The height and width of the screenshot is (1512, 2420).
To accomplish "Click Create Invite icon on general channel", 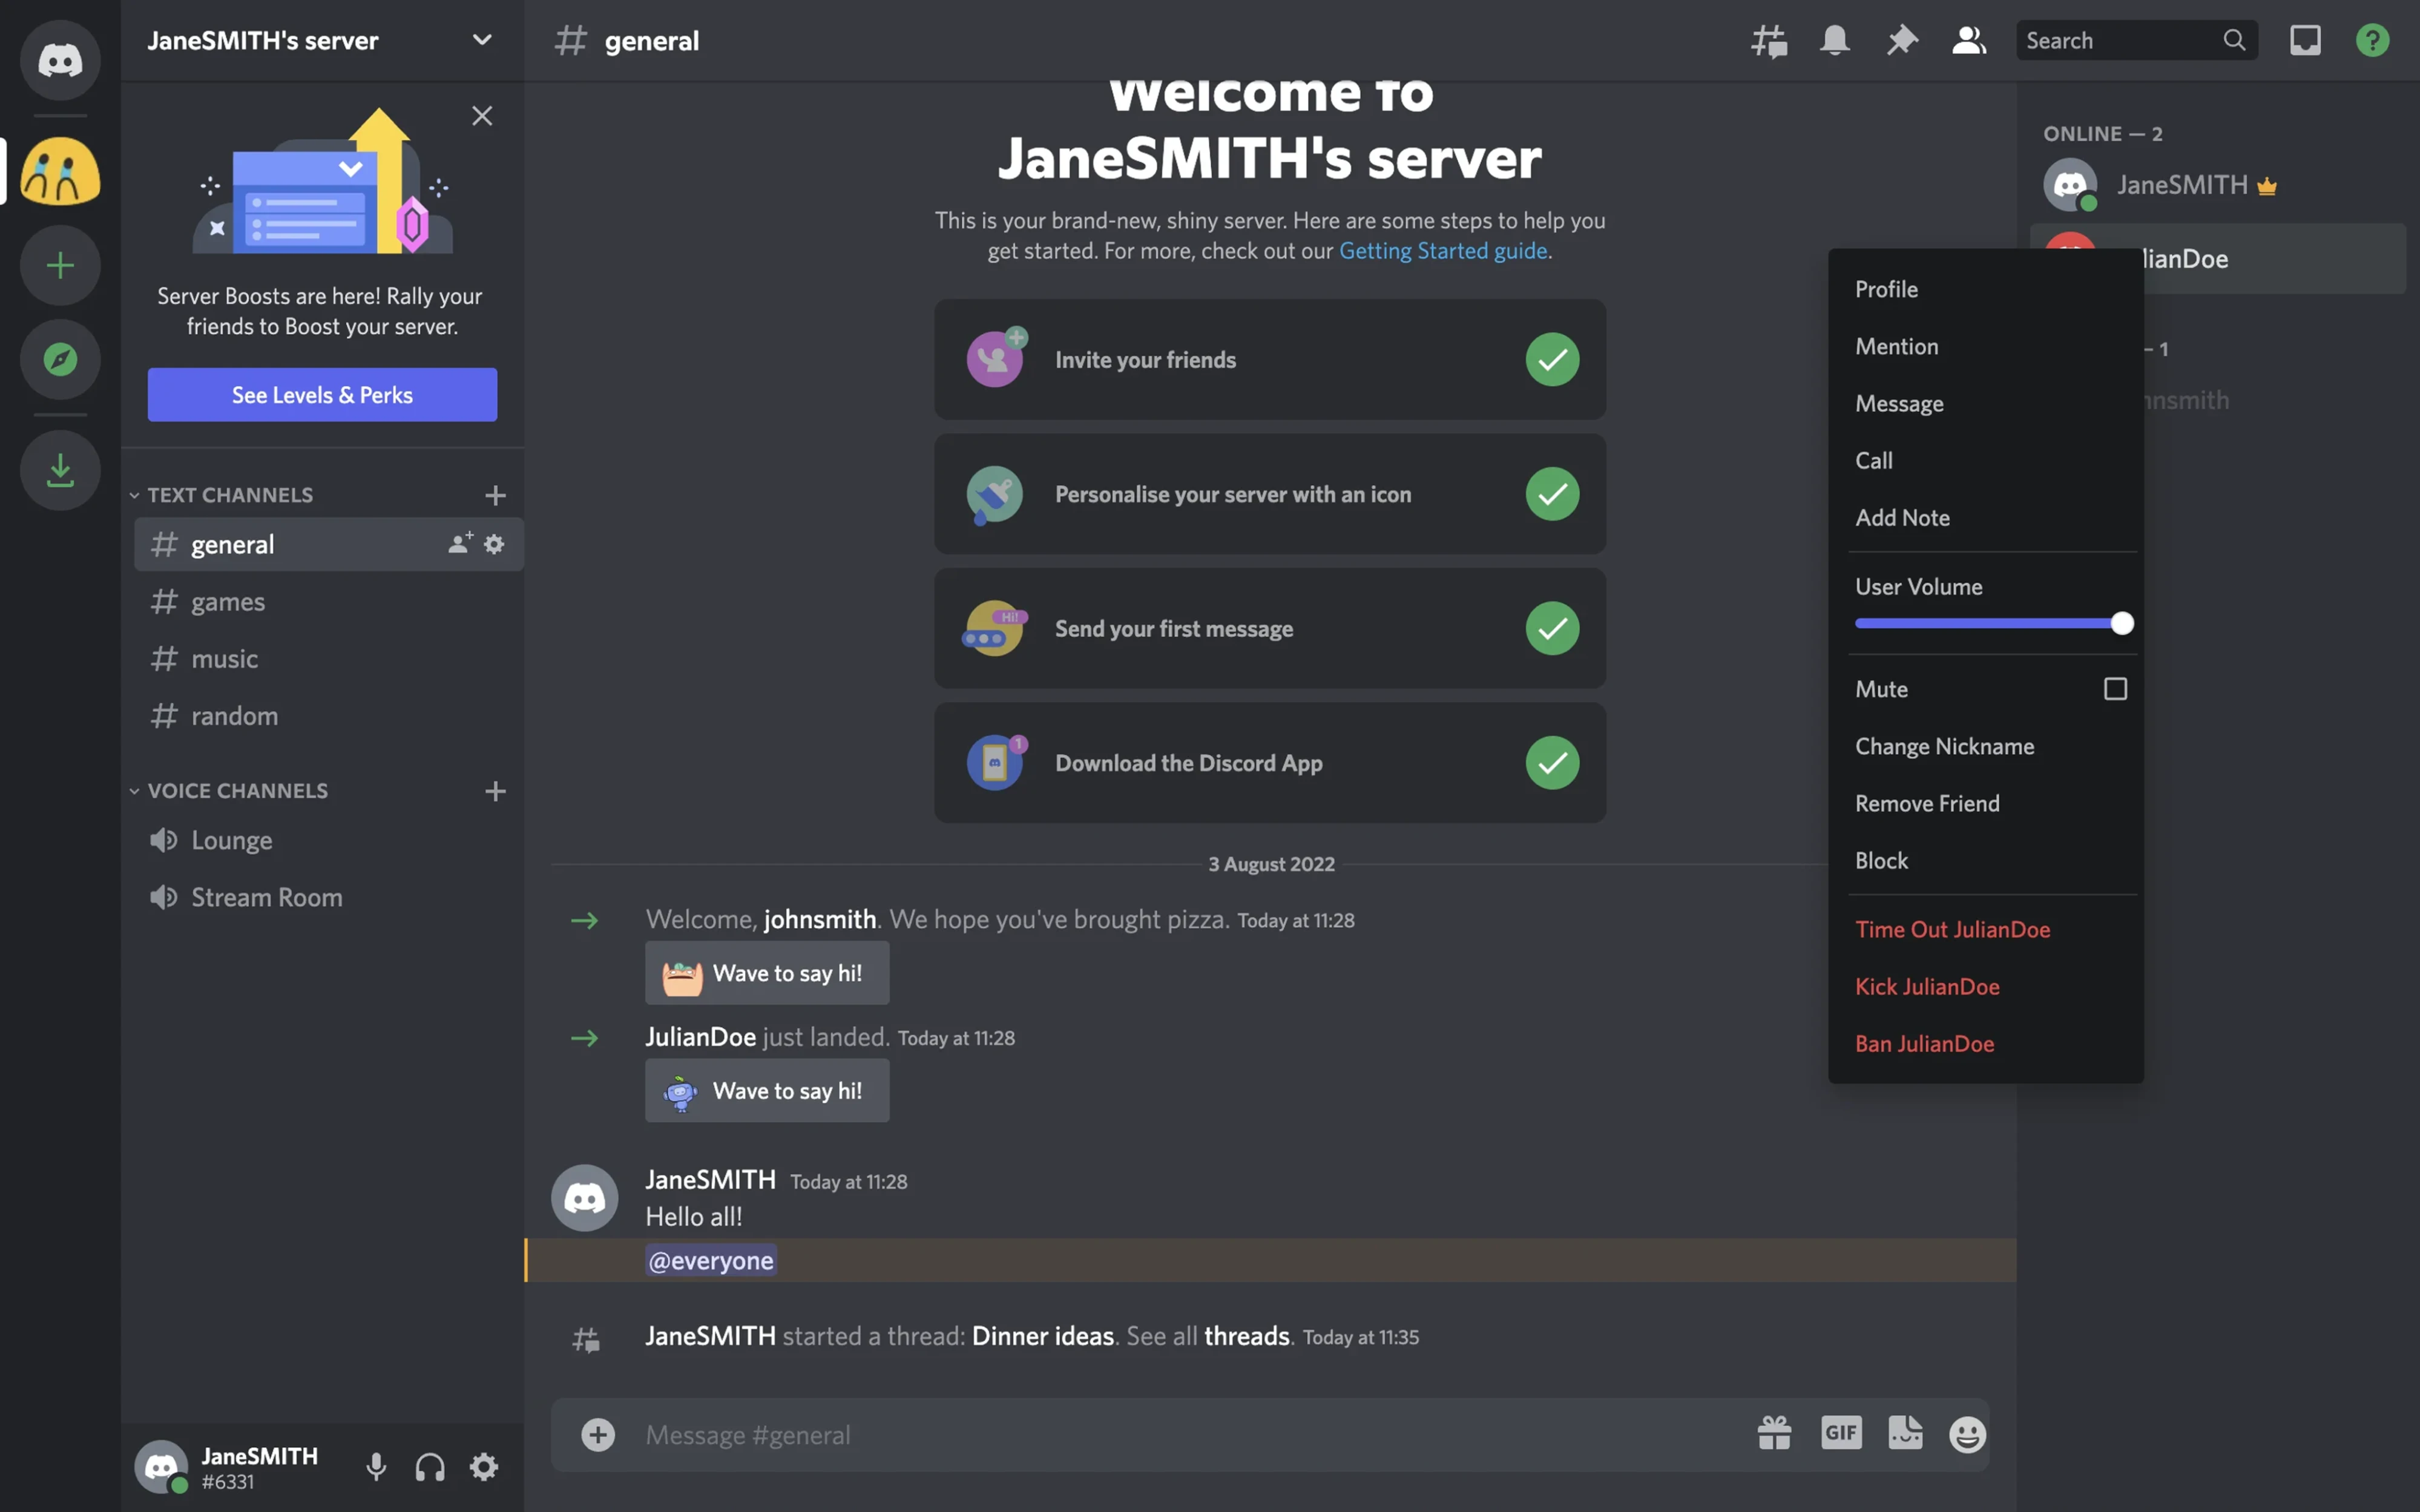I will (x=460, y=543).
